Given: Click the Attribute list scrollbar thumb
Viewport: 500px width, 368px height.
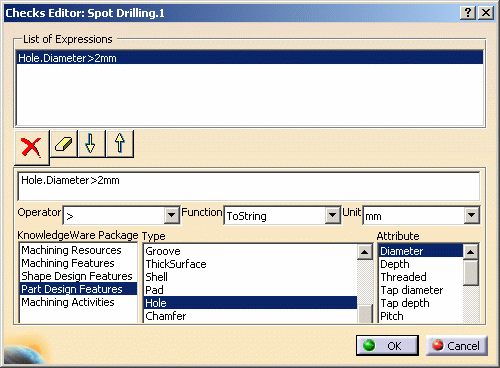Looking at the screenshot, I should (x=471, y=273).
